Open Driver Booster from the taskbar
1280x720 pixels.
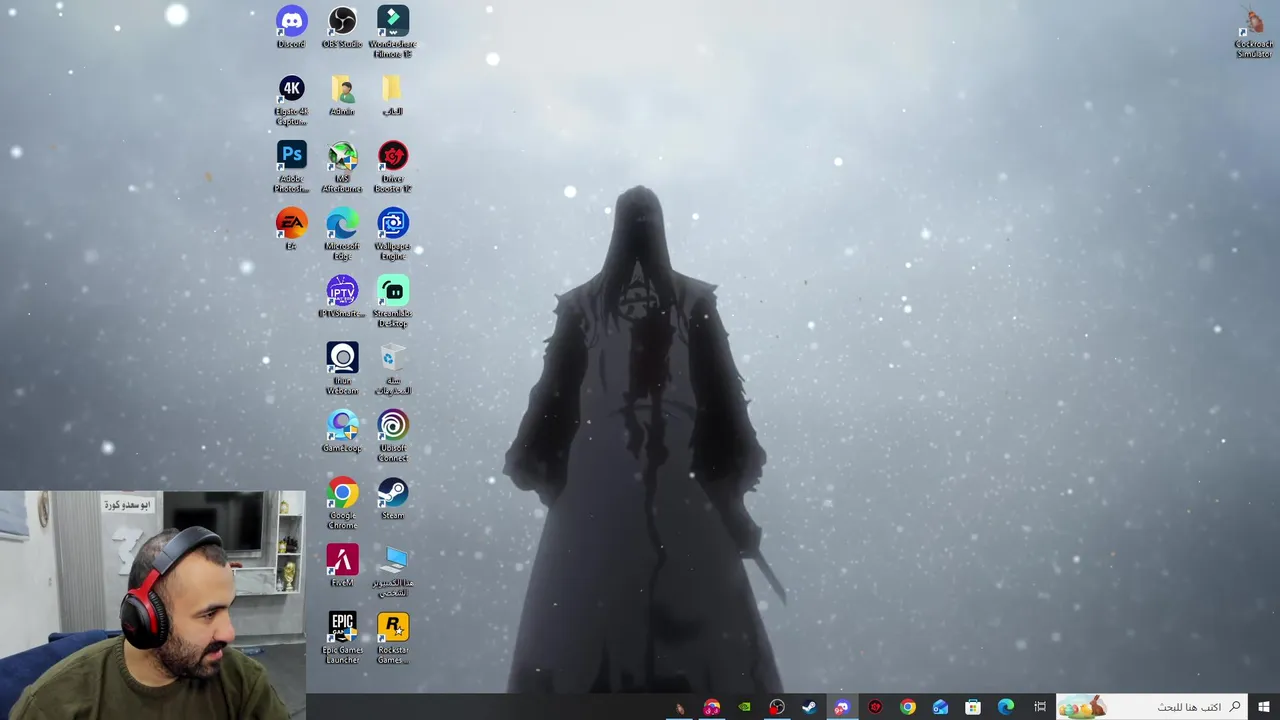875,707
